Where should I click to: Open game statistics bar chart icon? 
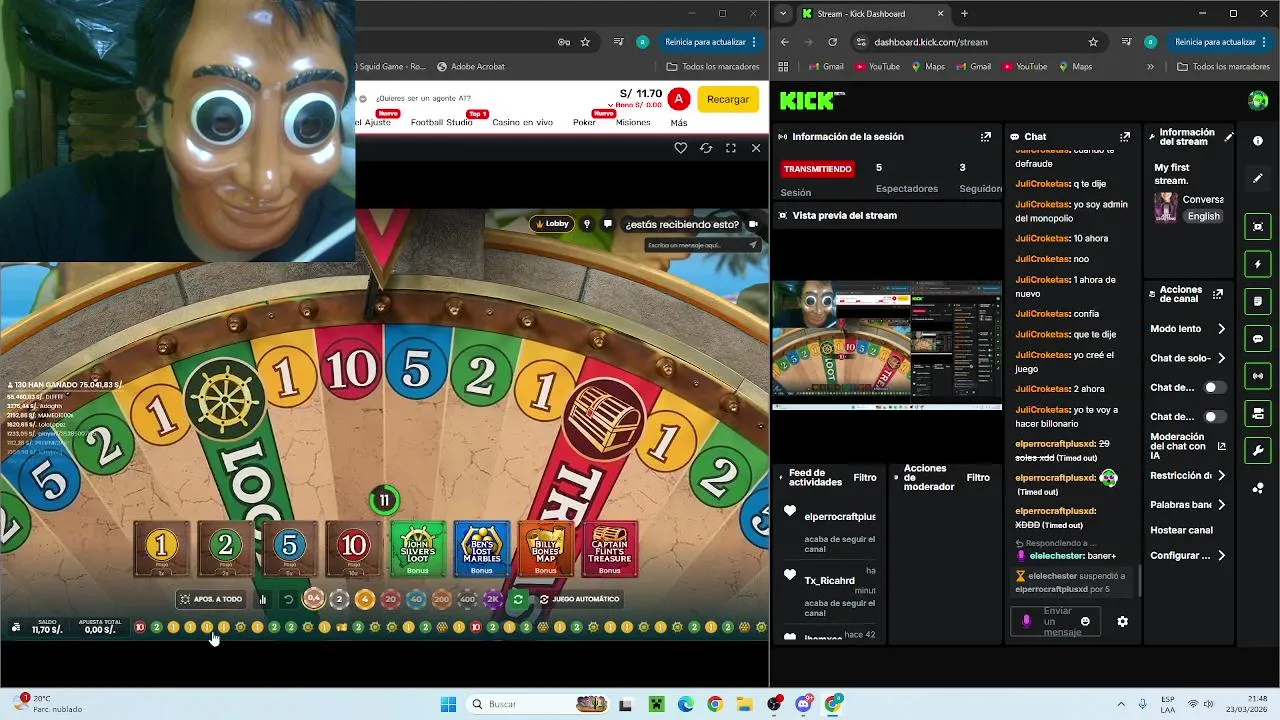[x=263, y=599]
